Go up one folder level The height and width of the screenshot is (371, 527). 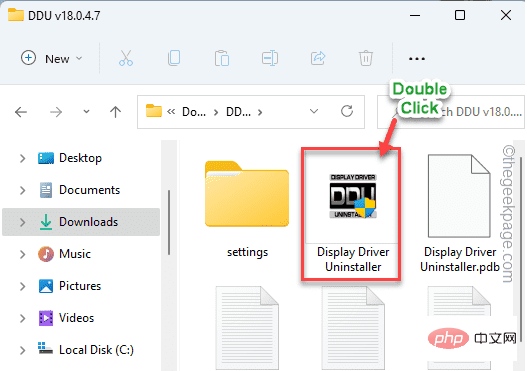(x=115, y=112)
